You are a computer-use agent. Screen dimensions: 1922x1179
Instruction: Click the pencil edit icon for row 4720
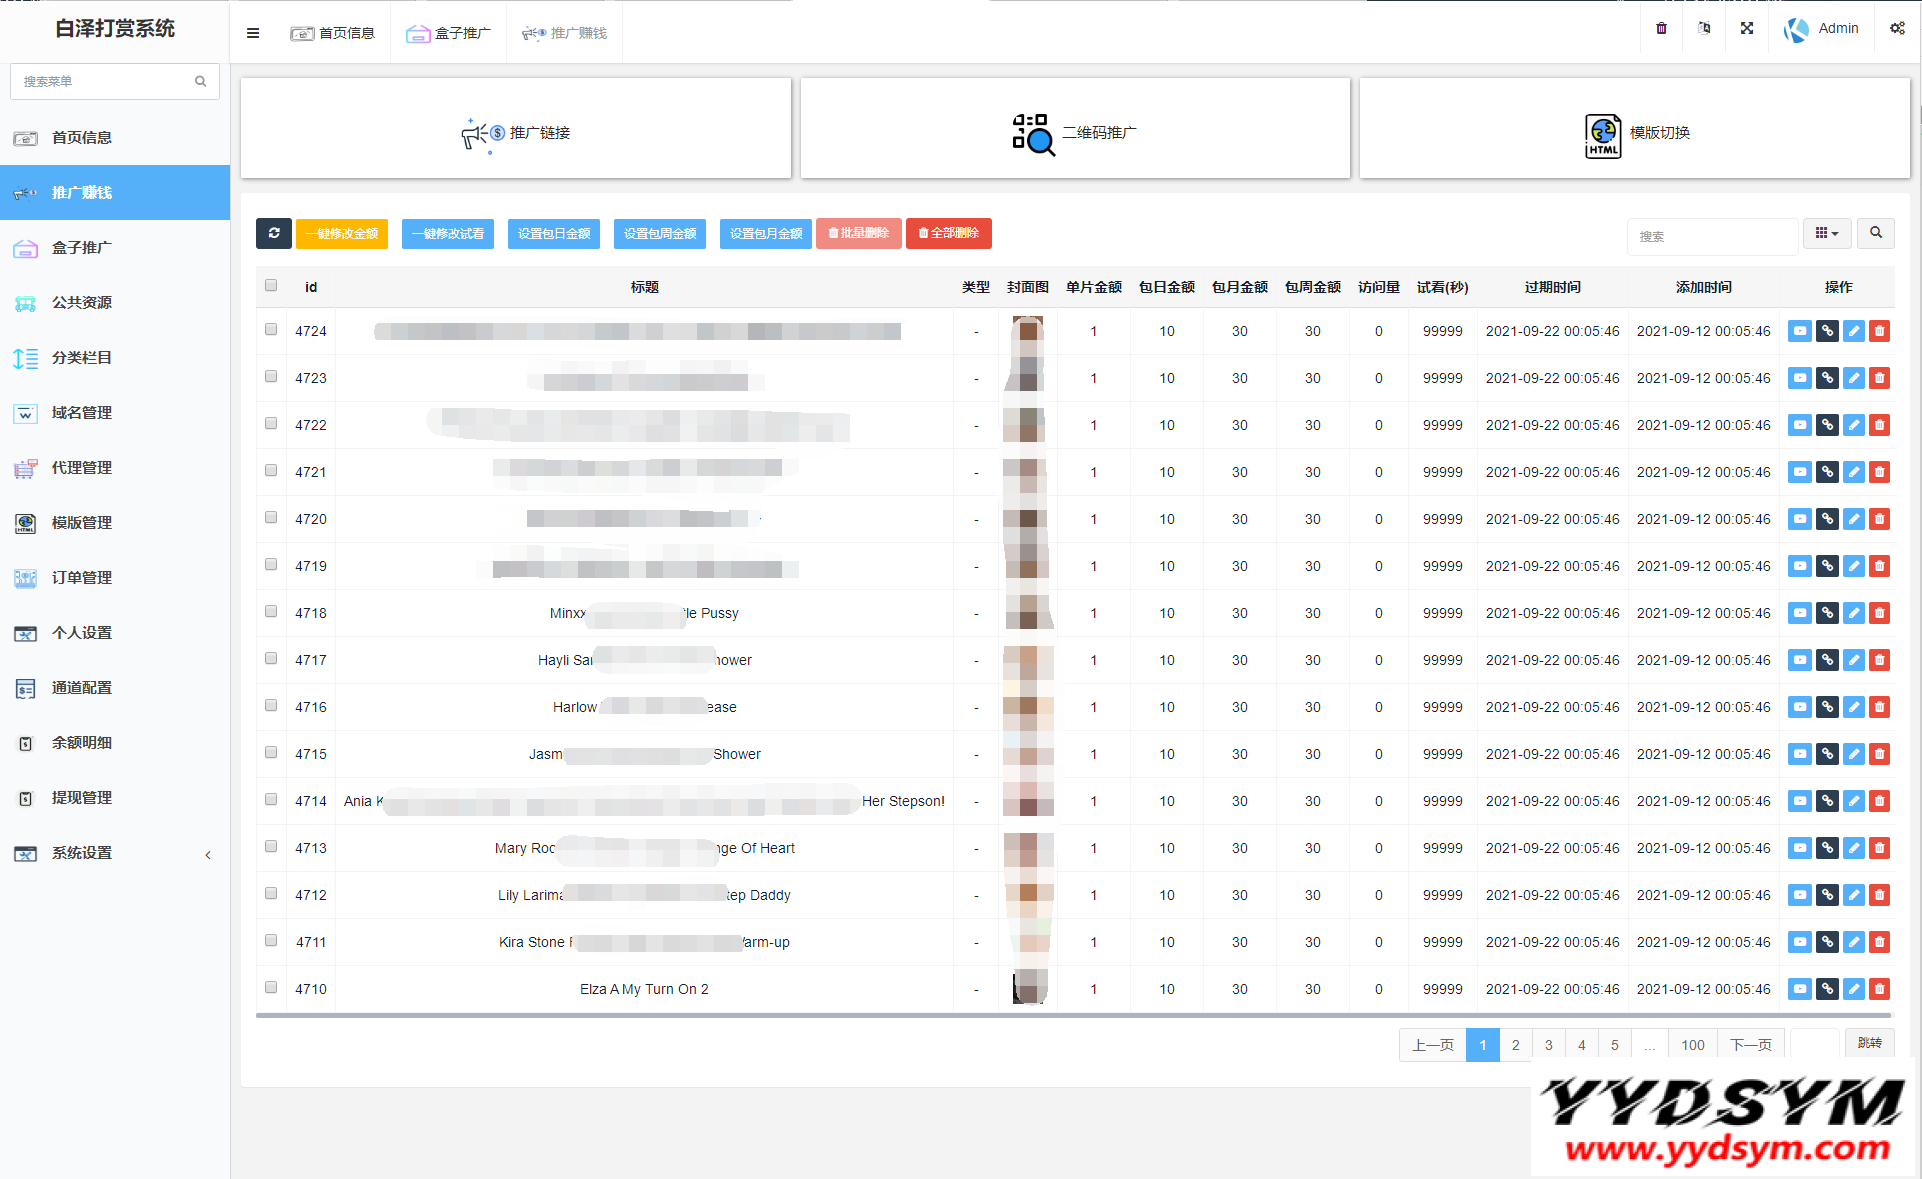click(x=1854, y=519)
